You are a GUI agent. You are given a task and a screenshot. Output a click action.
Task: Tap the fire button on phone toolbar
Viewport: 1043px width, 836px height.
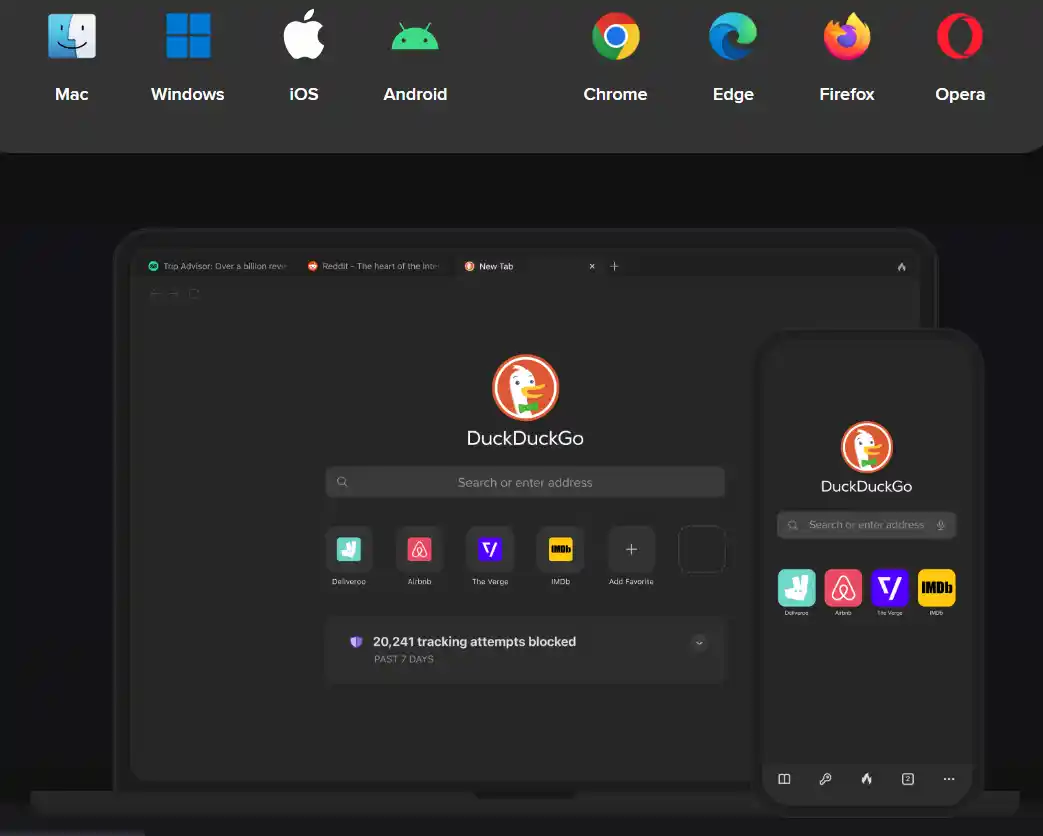pyautogui.click(x=867, y=778)
